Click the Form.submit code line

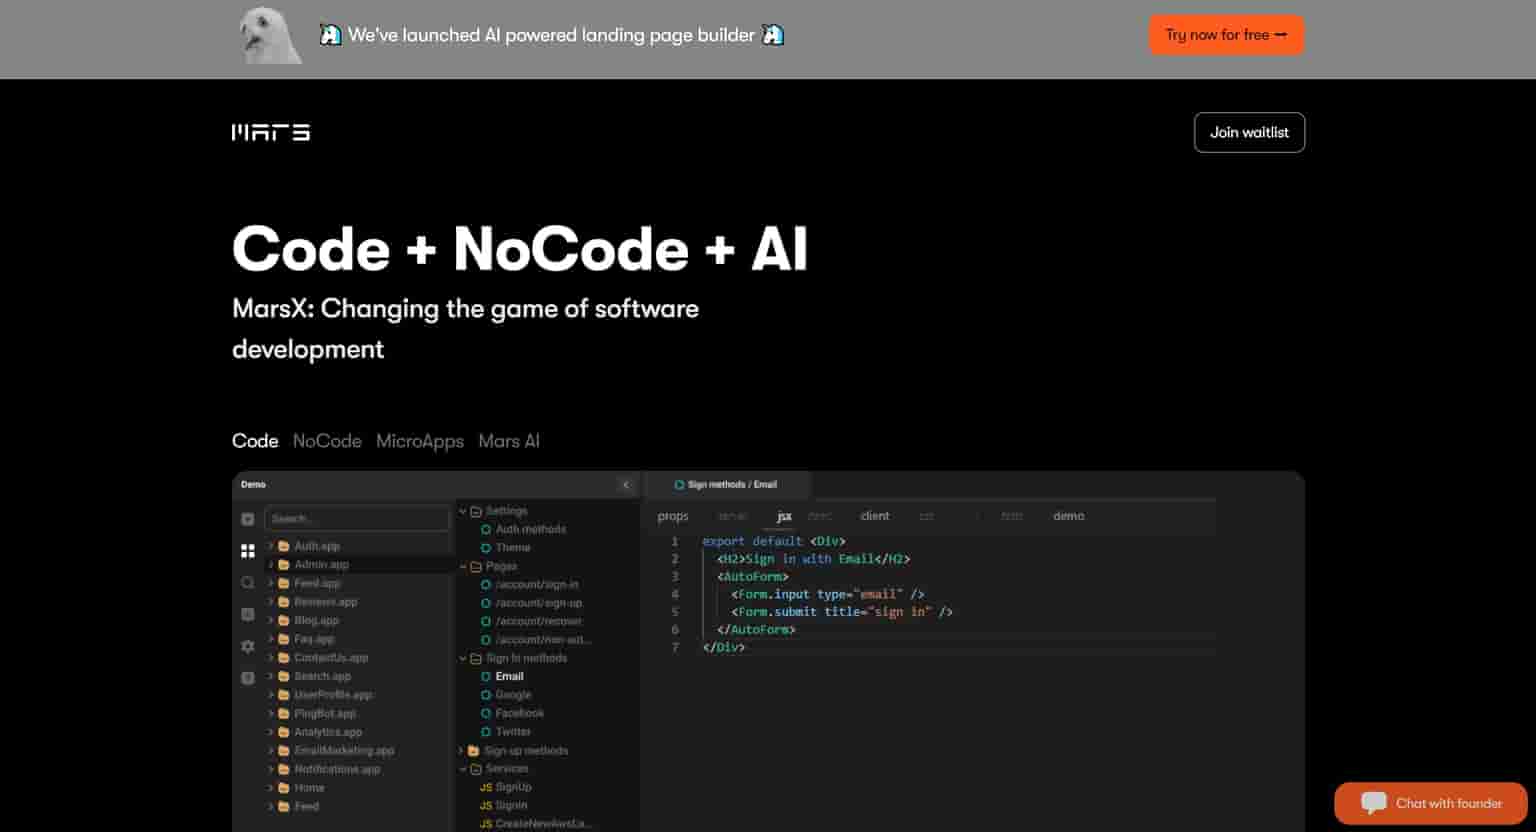pos(842,612)
